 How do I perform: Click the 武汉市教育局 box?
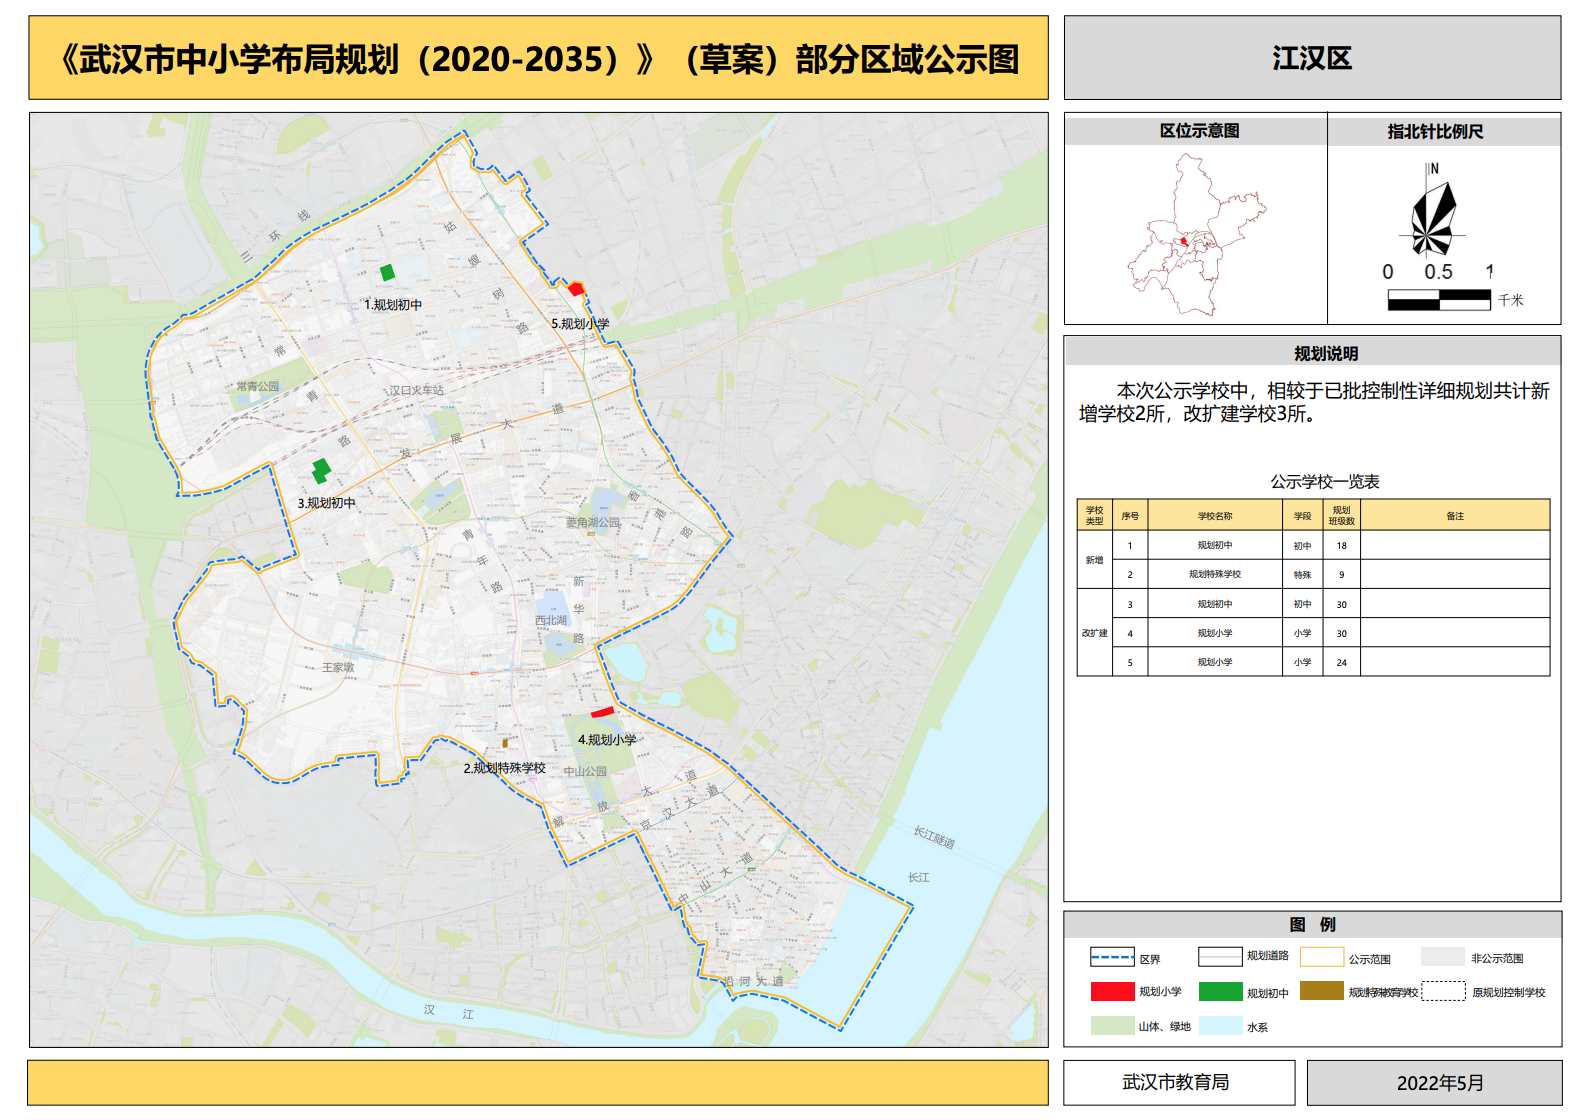pyautogui.click(x=1178, y=1082)
